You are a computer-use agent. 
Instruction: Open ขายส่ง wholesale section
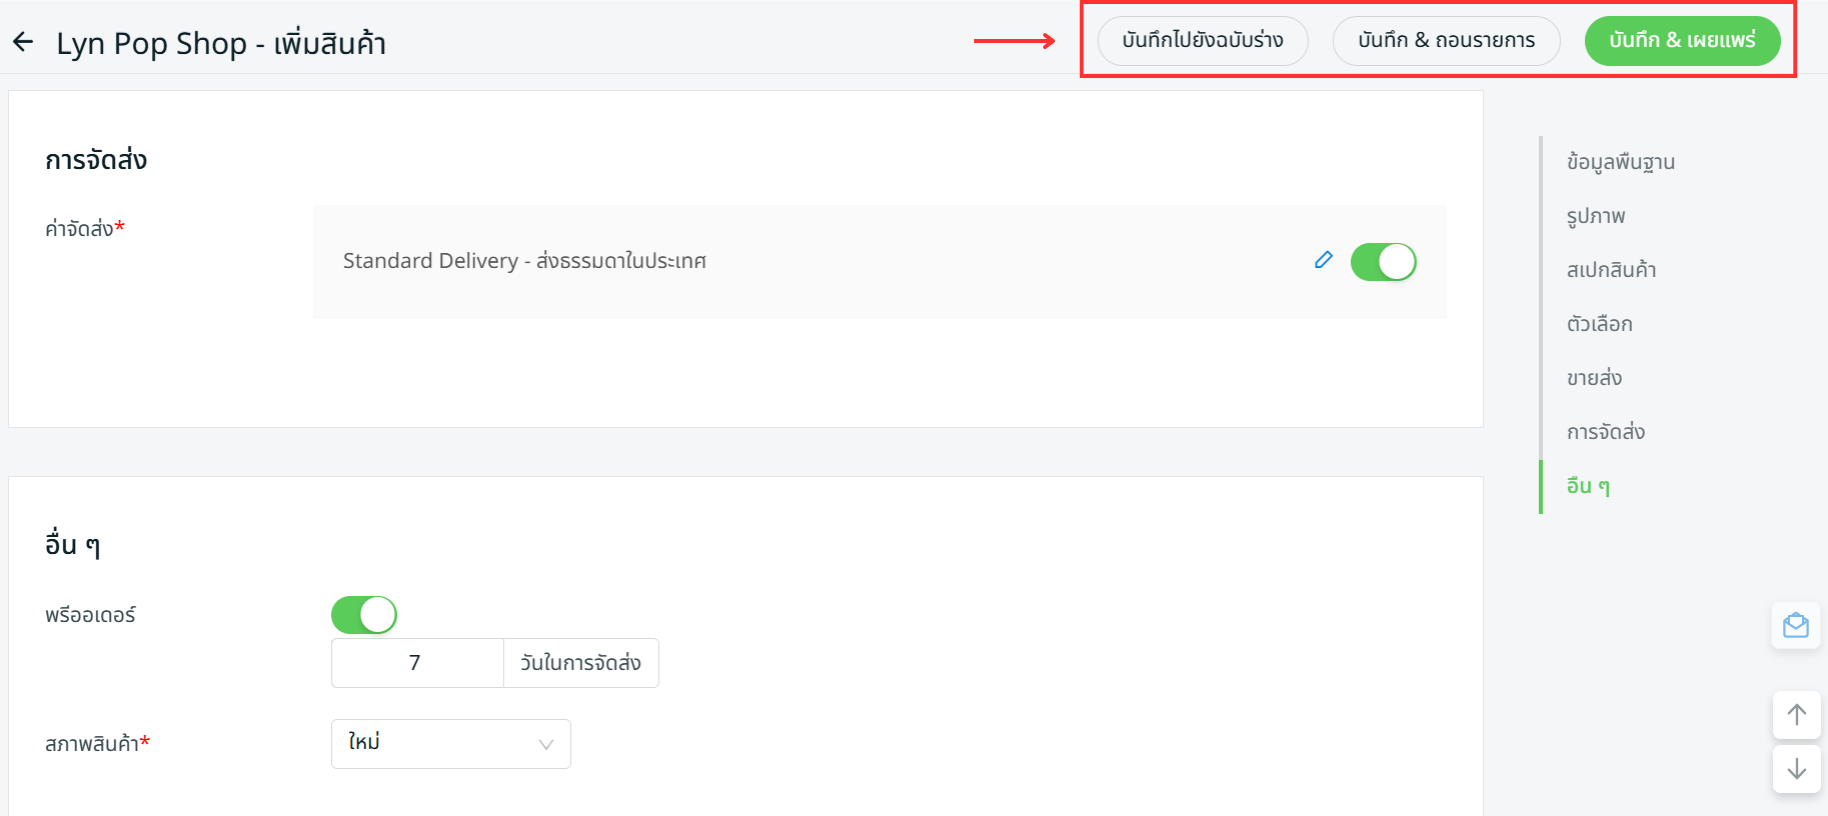(x=1594, y=378)
